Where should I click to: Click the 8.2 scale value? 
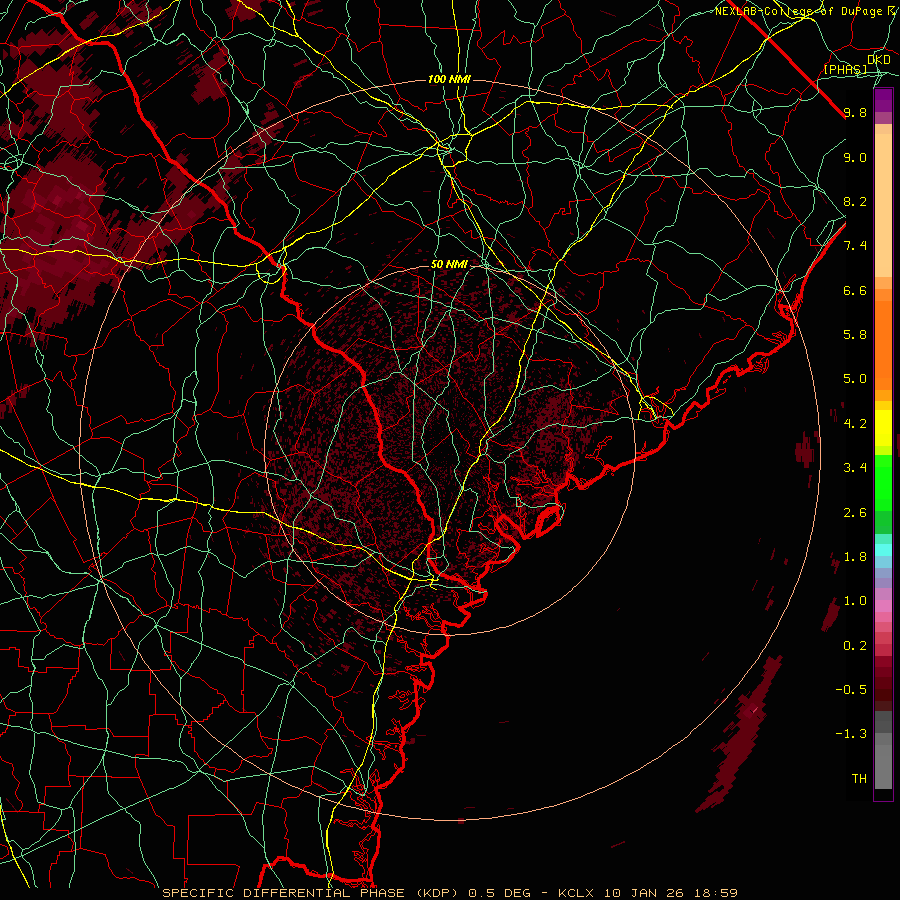pyautogui.click(x=855, y=201)
